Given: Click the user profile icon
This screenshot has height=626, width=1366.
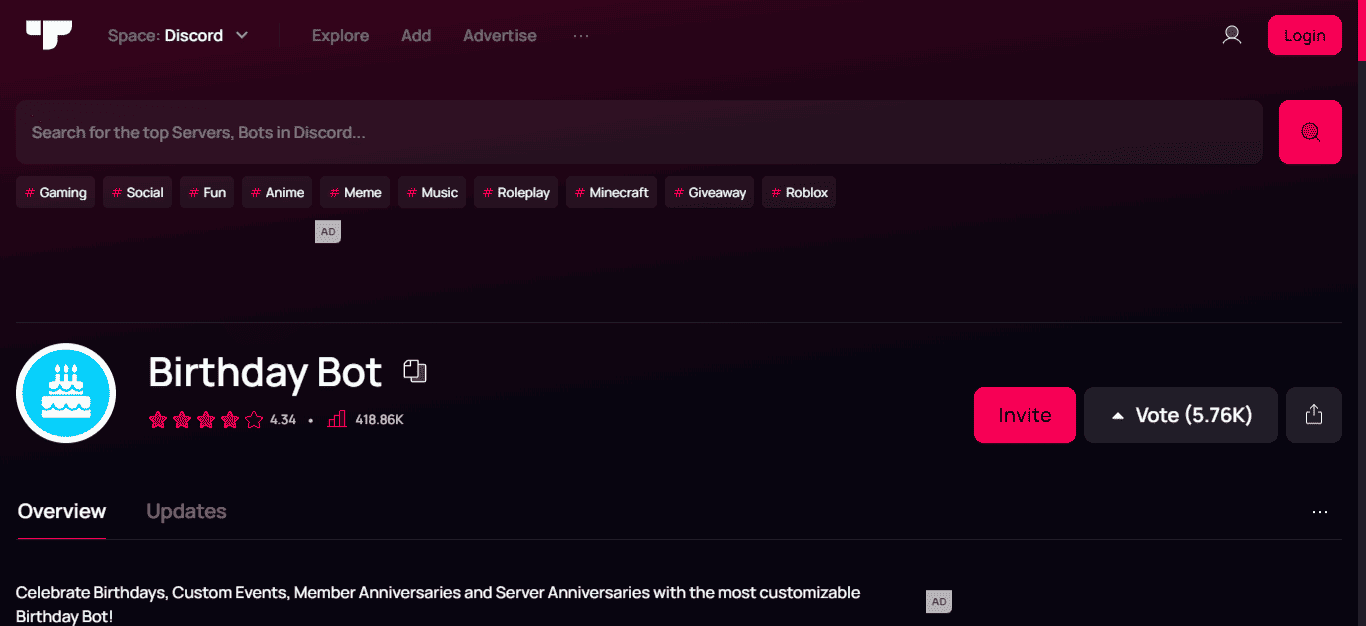Looking at the screenshot, I should click(1232, 35).
